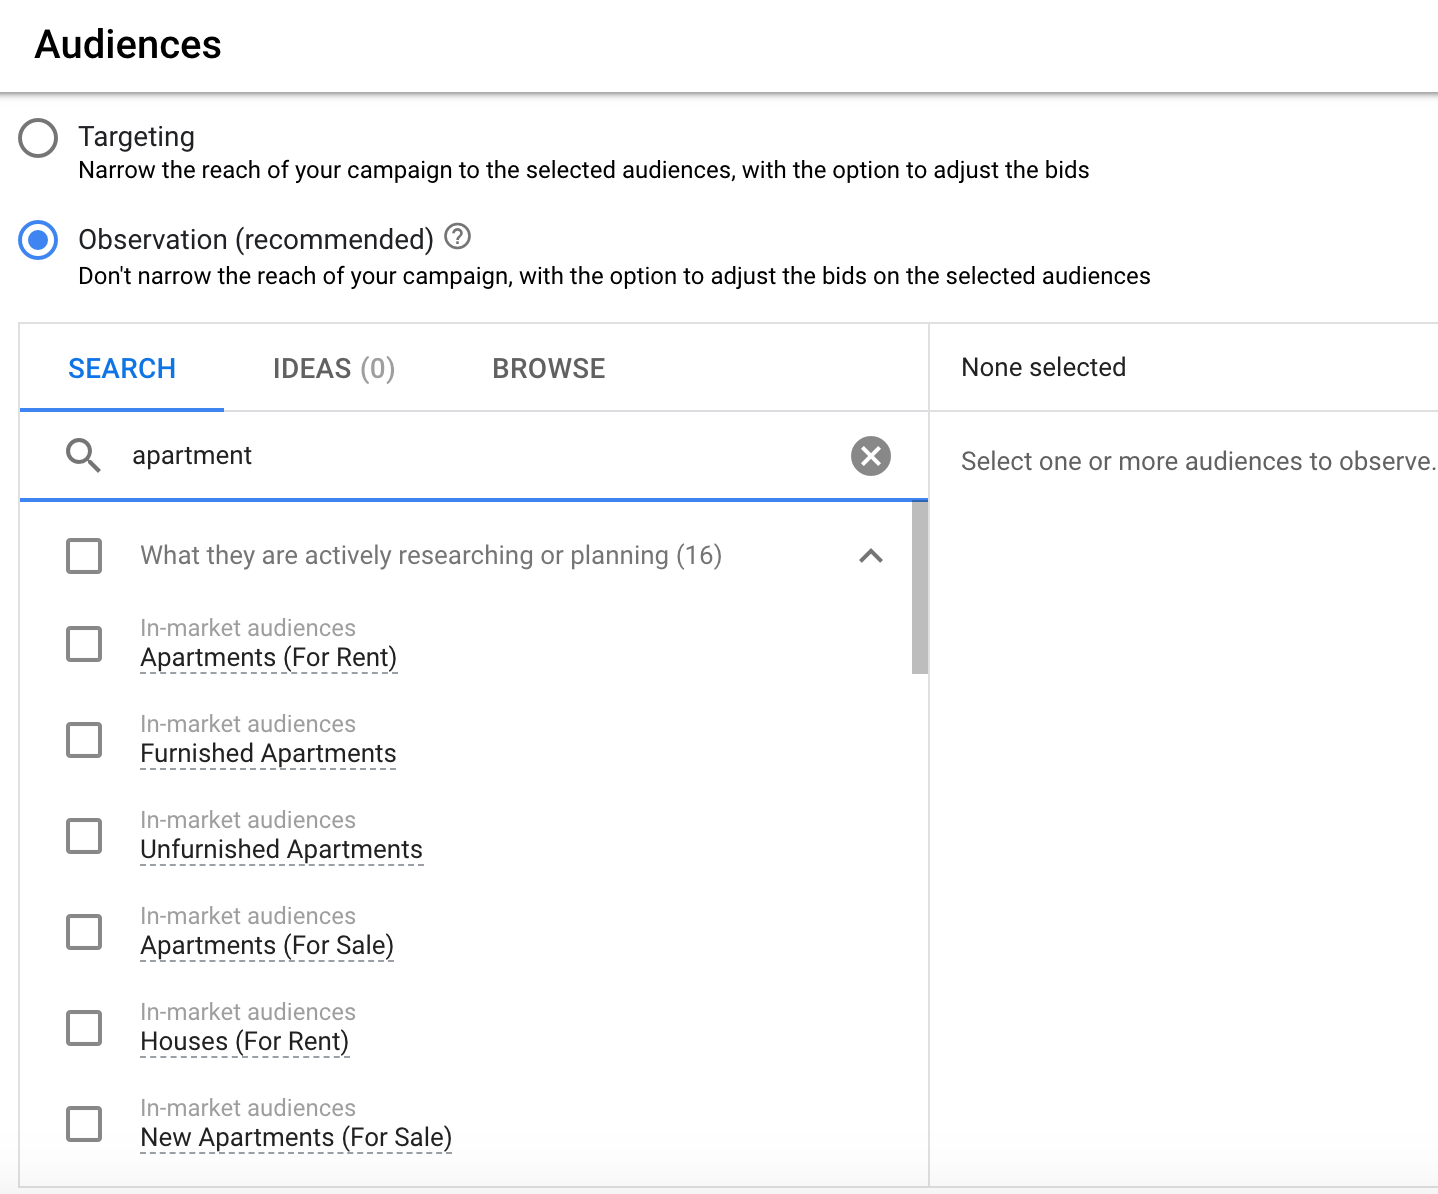Switch to the BROWSE tab
The image size is (1438, 1194).
pos(548,368)
